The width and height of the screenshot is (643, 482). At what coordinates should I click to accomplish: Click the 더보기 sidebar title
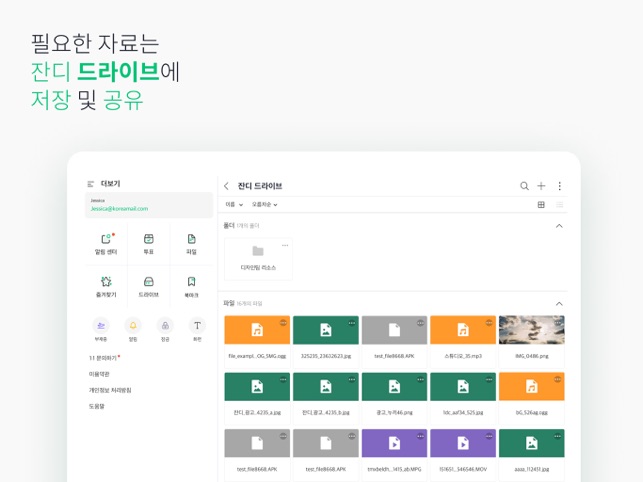(x=110, y=183)
